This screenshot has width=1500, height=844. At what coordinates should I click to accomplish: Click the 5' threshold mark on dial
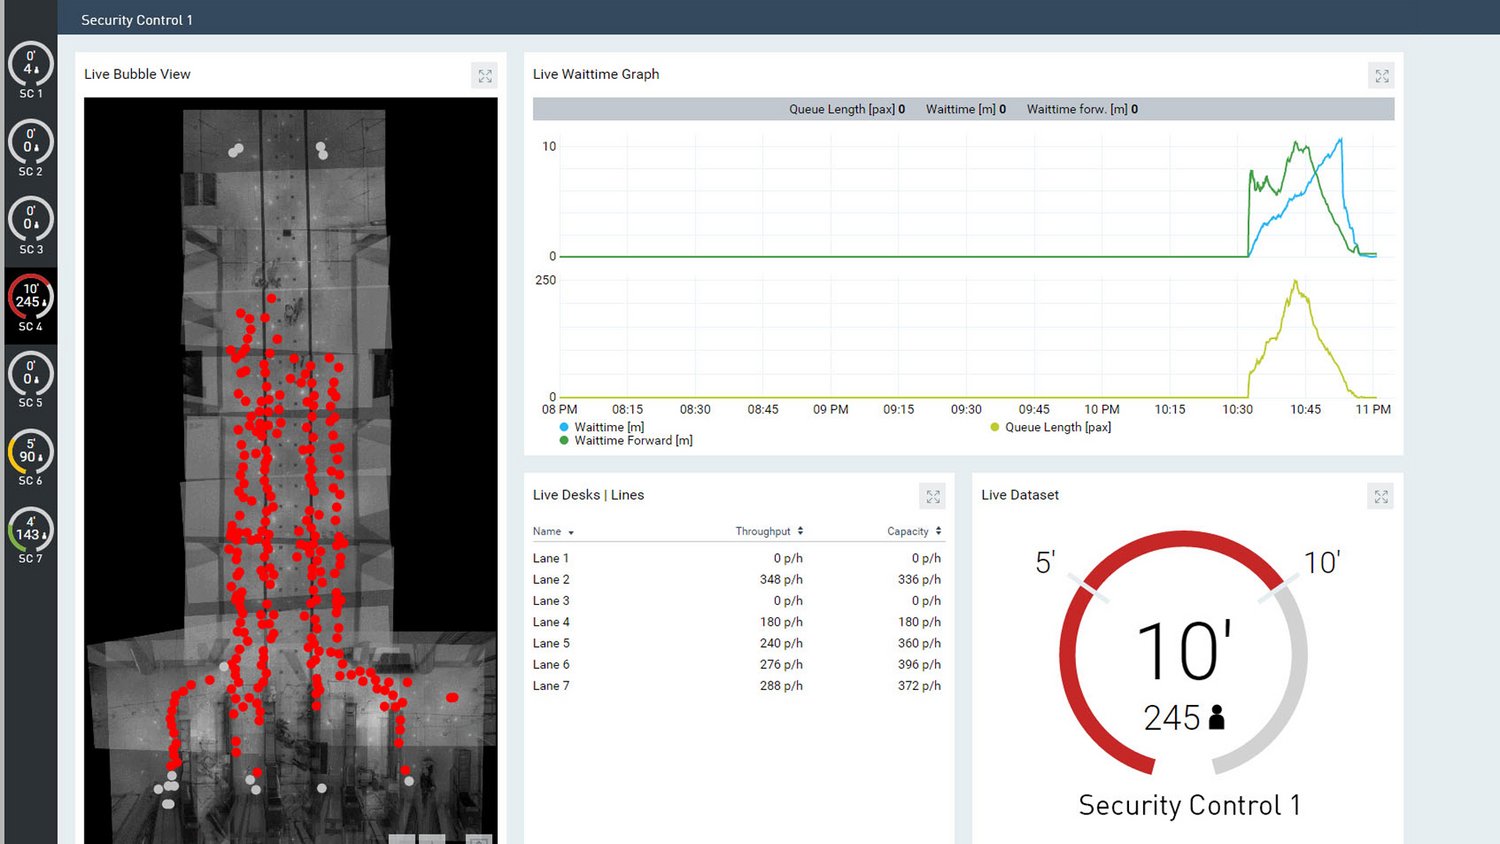pos(1045,562)
